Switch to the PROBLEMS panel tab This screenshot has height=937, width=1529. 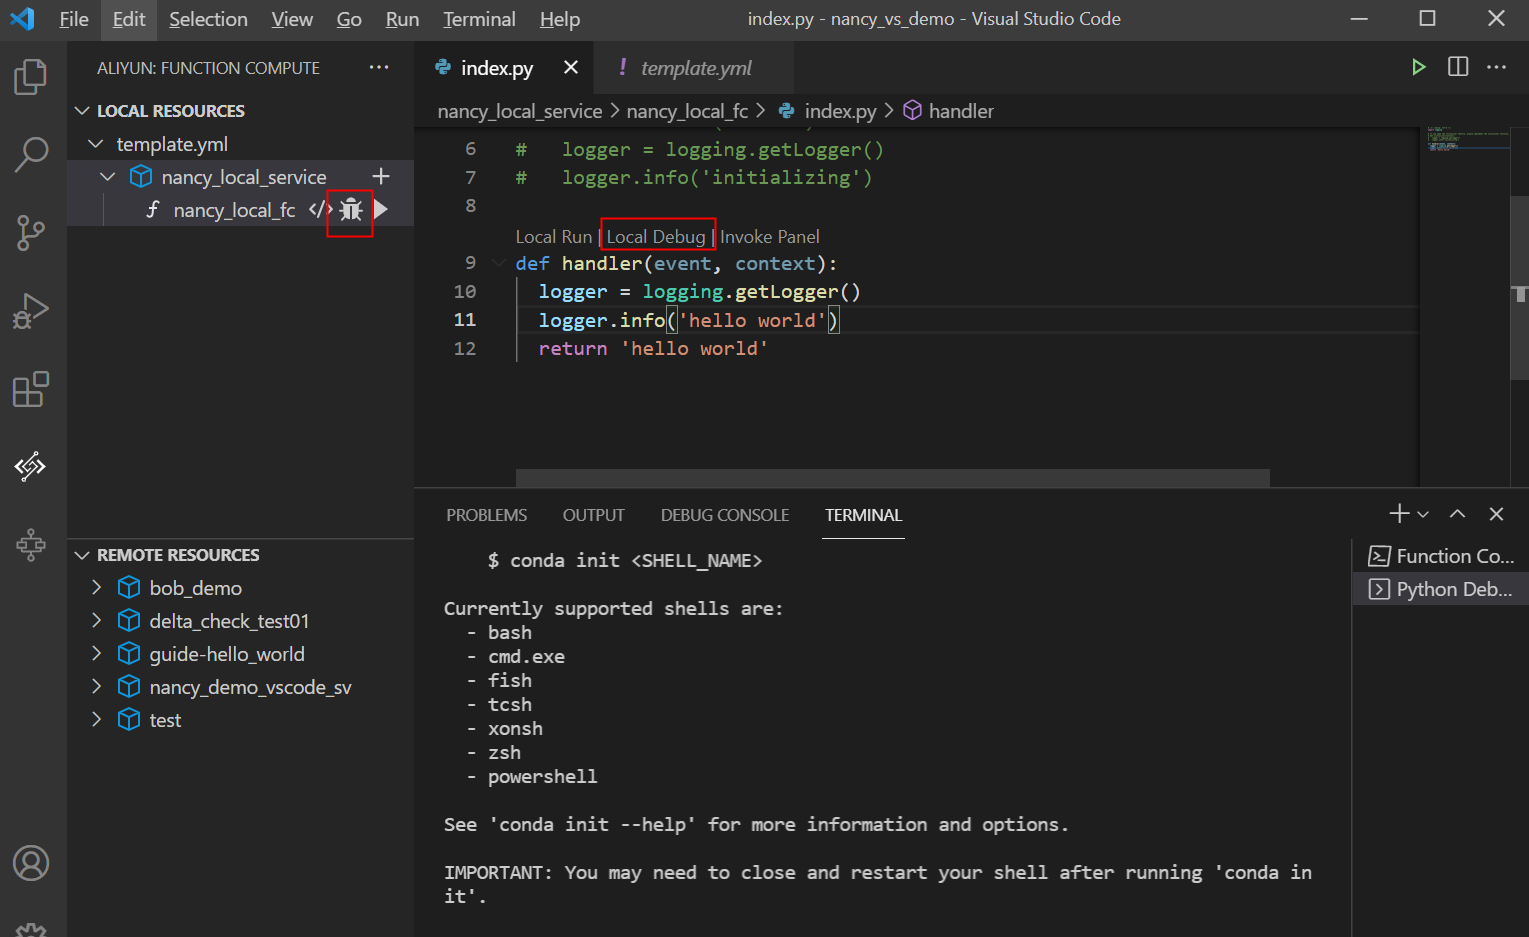click(486, 515)
